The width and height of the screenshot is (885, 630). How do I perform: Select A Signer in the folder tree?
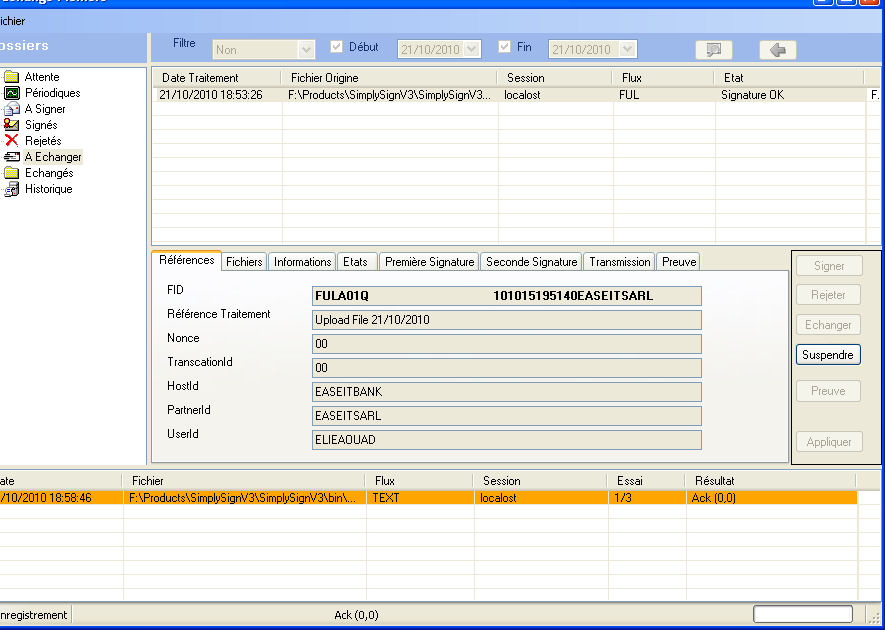[45, 109]
